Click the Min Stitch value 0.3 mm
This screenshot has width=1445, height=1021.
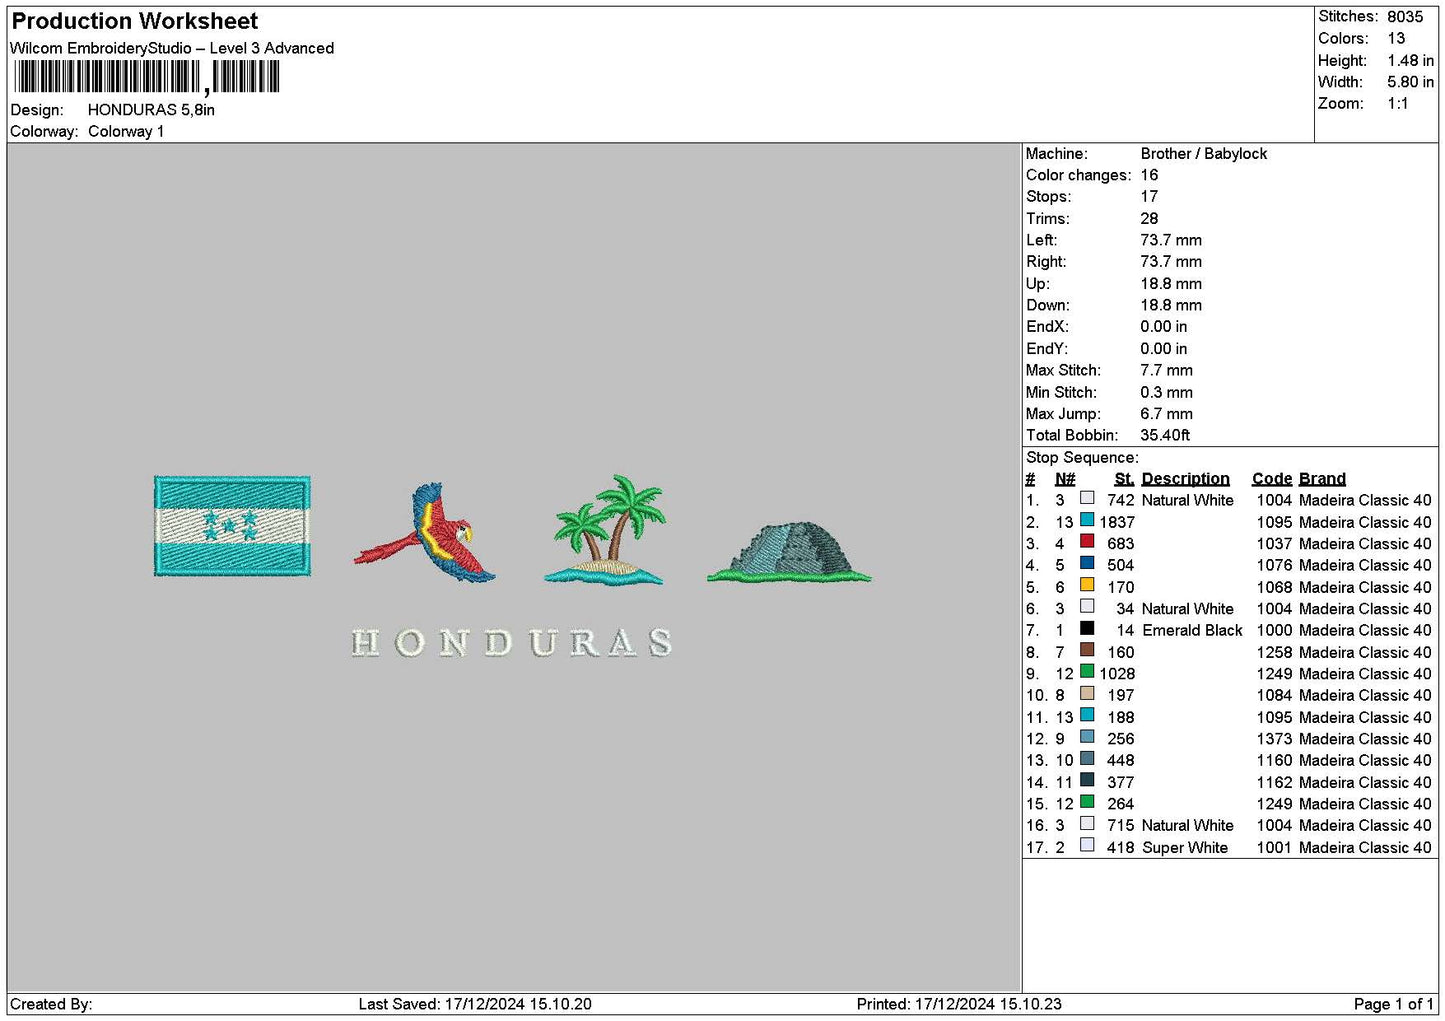(x=1166, y=392)
